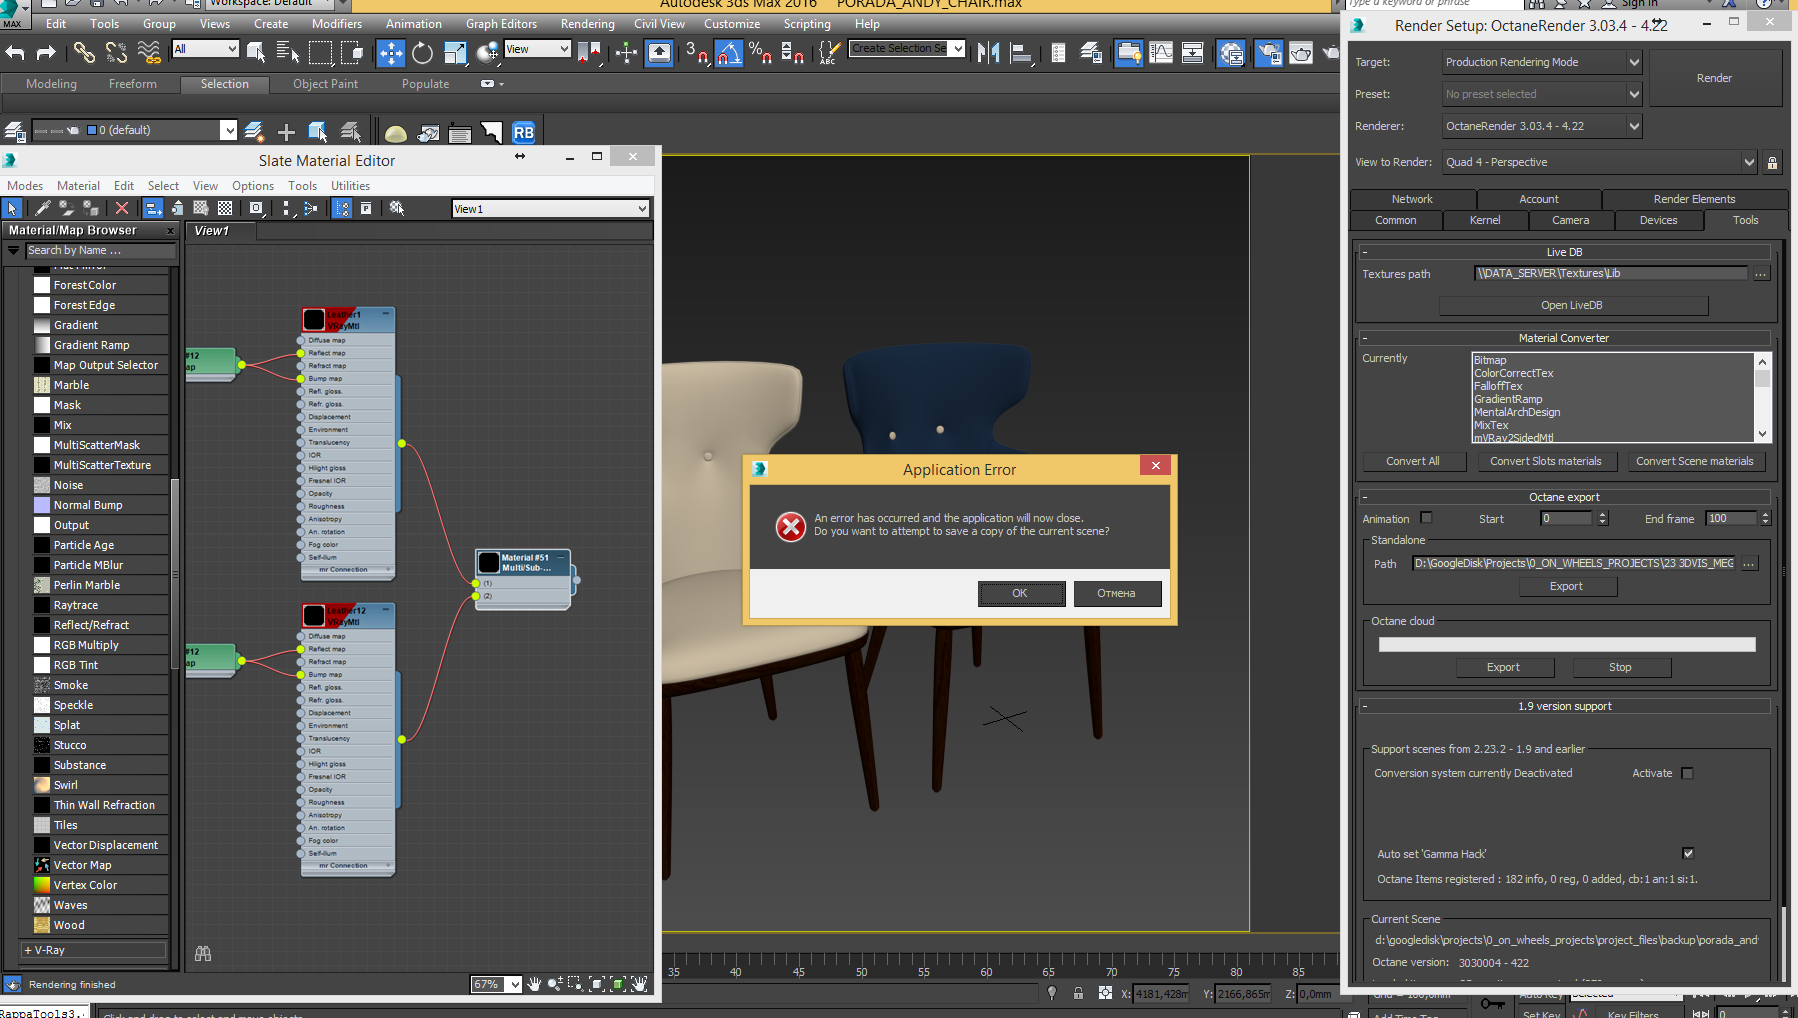Open the Renderer OctaneRender dropdown

(x=1542, y=126)
